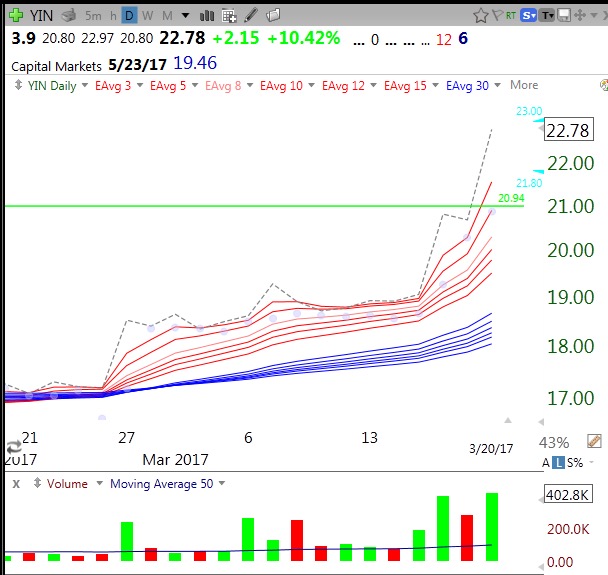This screenshot has width=608, height=575.
Task: Click the arrow beside 0.00 on volume scale
Action: (x=541, y=566)
